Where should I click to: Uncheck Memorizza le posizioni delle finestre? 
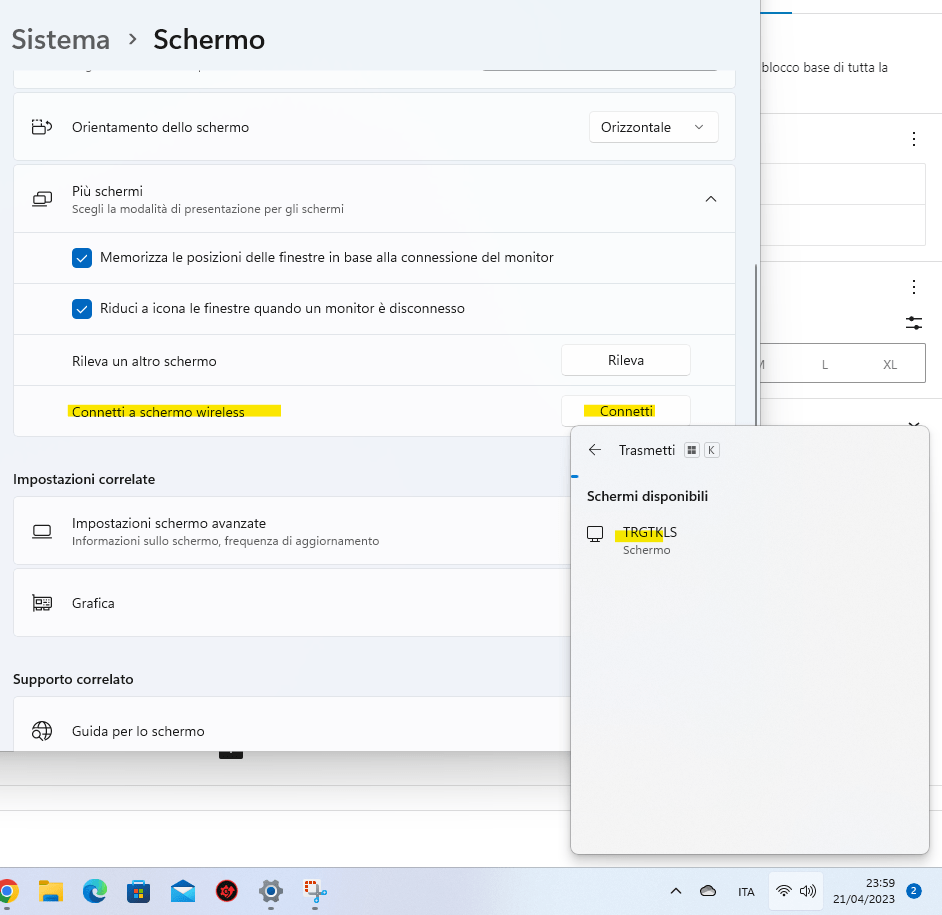(x=82, y=258)
